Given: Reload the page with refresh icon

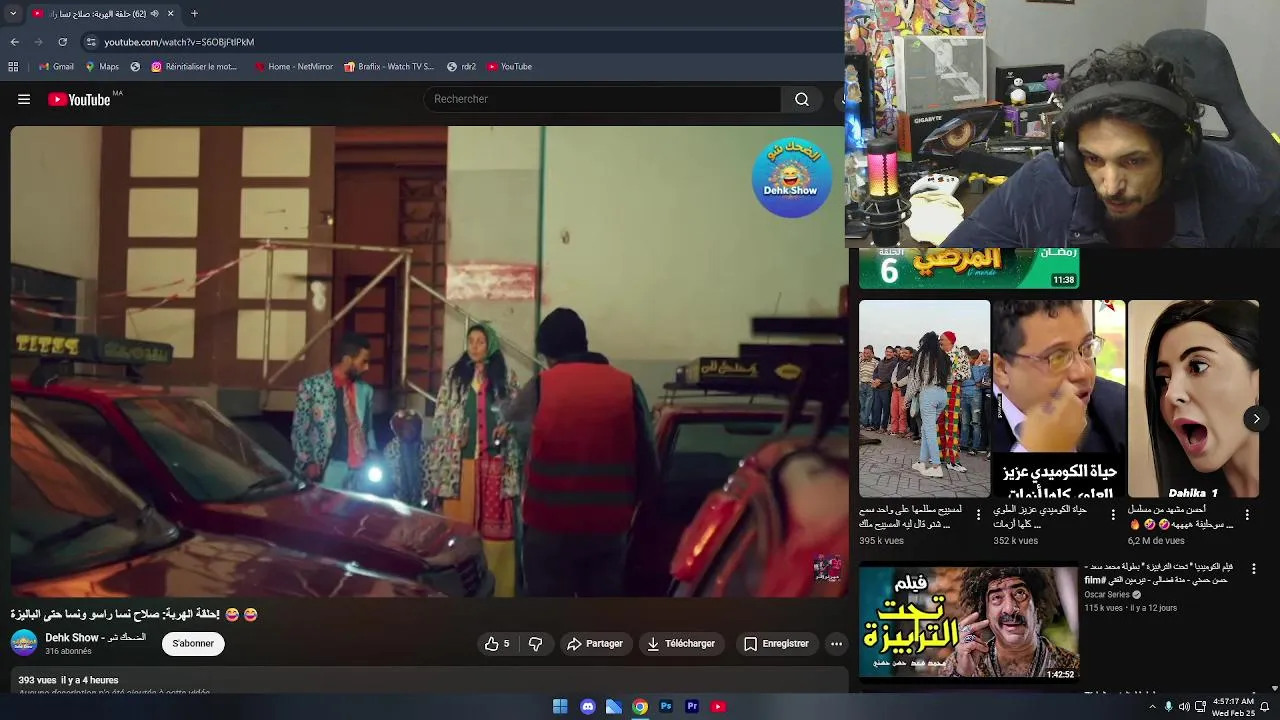Looking at the screenshot, I should point(62,42).
